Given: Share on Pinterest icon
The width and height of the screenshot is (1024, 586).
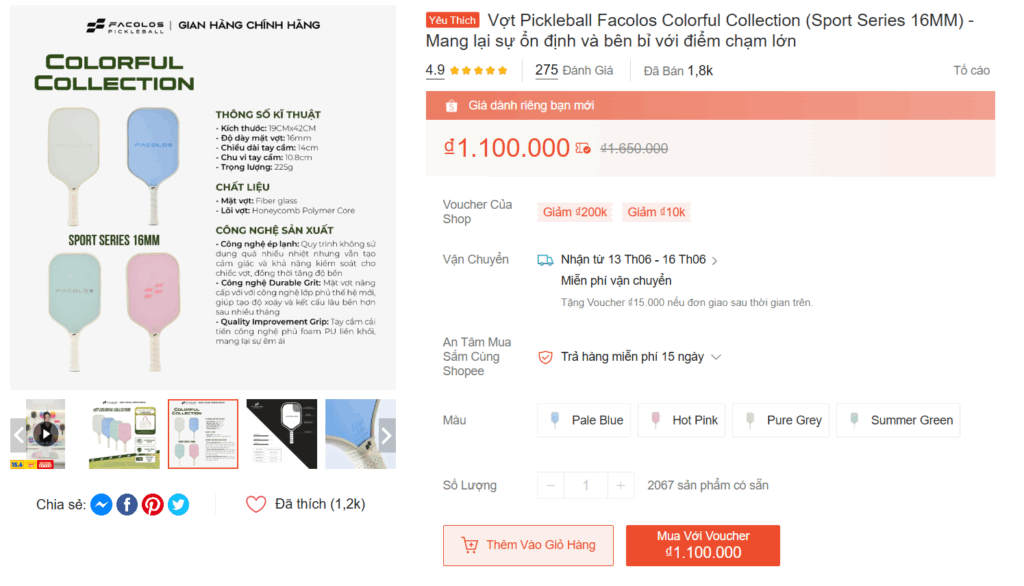Looking at the screenshot, I should (x=153, y=505).
